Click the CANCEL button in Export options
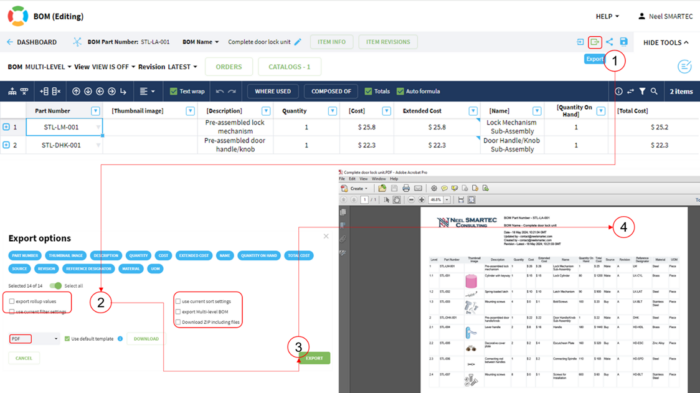700x393 pixels. pos(24,358)
